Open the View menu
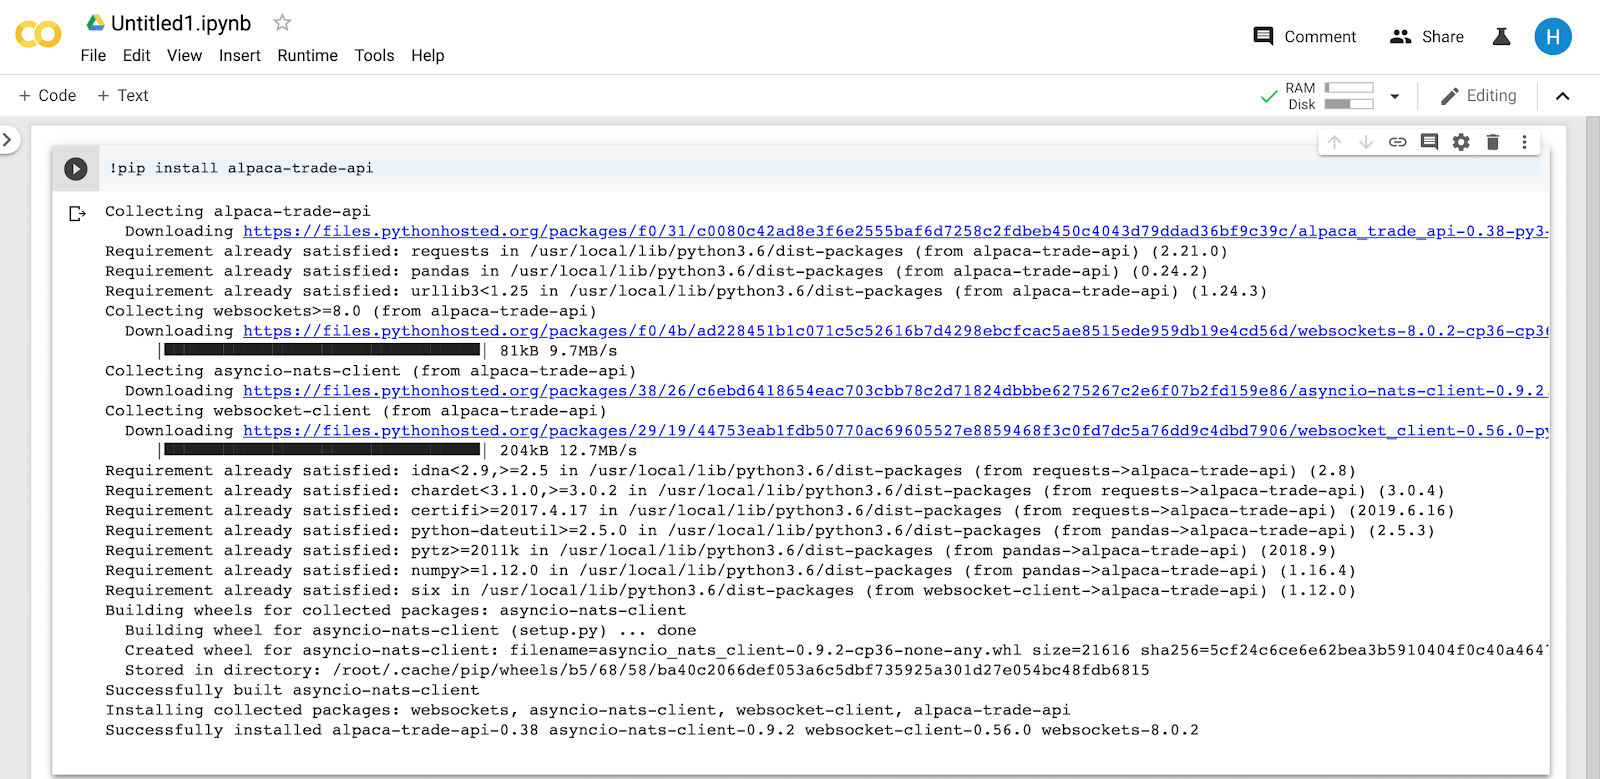 (x=185, y=56)
